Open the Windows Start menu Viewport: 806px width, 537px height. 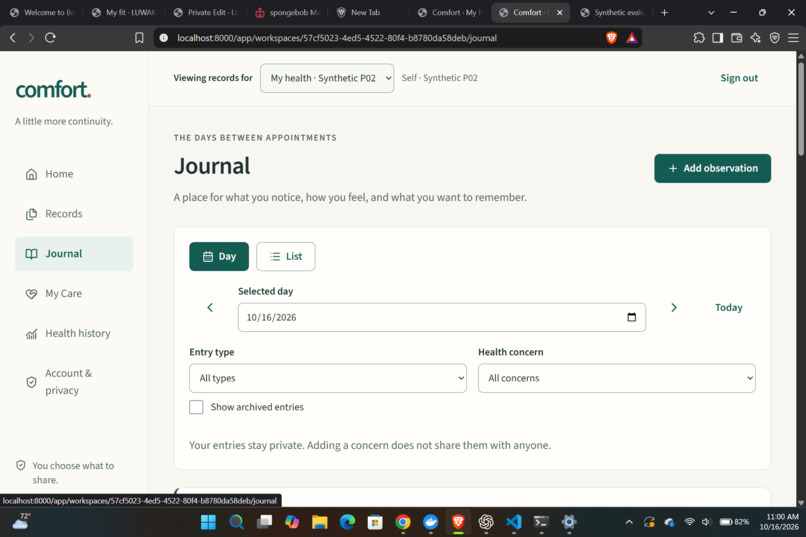coord(208,522)
